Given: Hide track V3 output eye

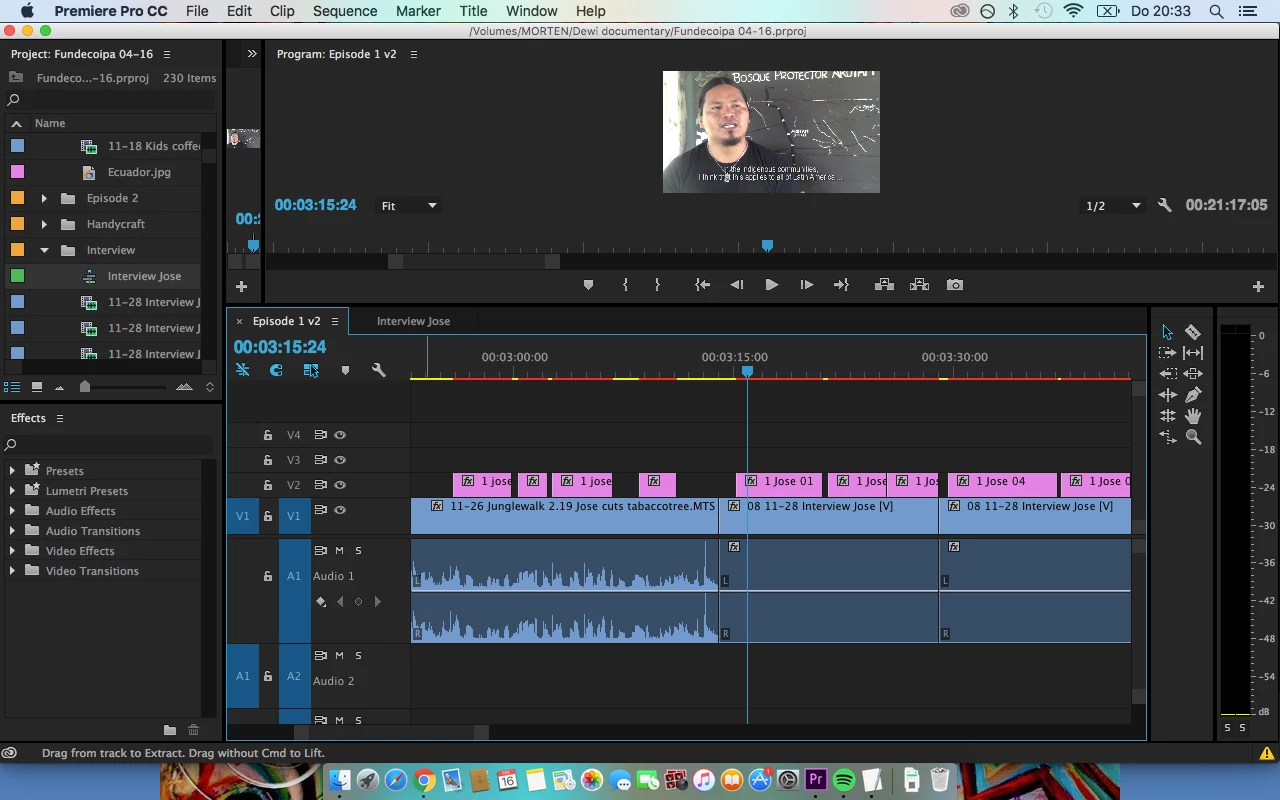Looking at the screenshot, I should (340, 460).
